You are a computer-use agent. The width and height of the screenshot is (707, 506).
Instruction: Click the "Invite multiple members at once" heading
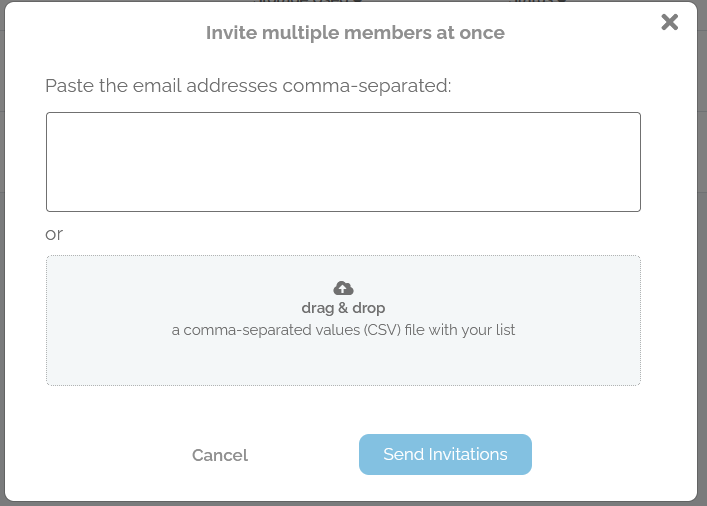355,32
